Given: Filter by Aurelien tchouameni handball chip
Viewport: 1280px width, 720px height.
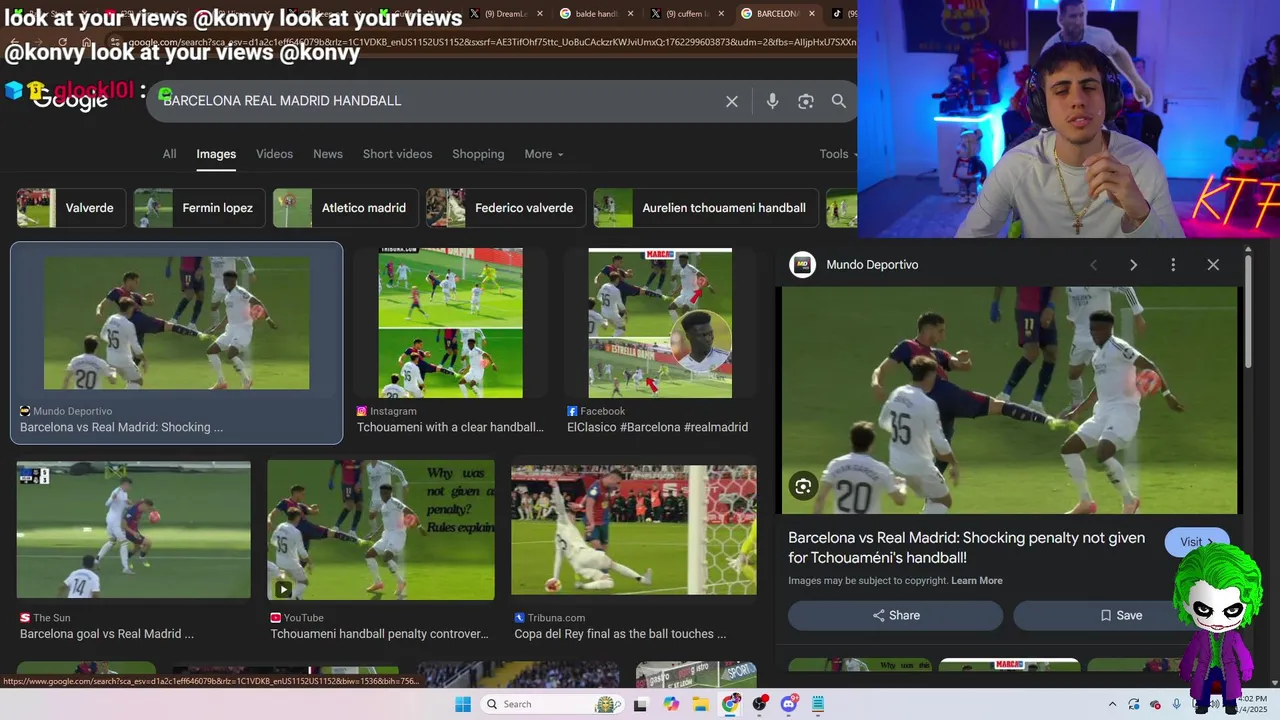Looking at the screenshot, I should pyautogui.click(x=706, y=208).
